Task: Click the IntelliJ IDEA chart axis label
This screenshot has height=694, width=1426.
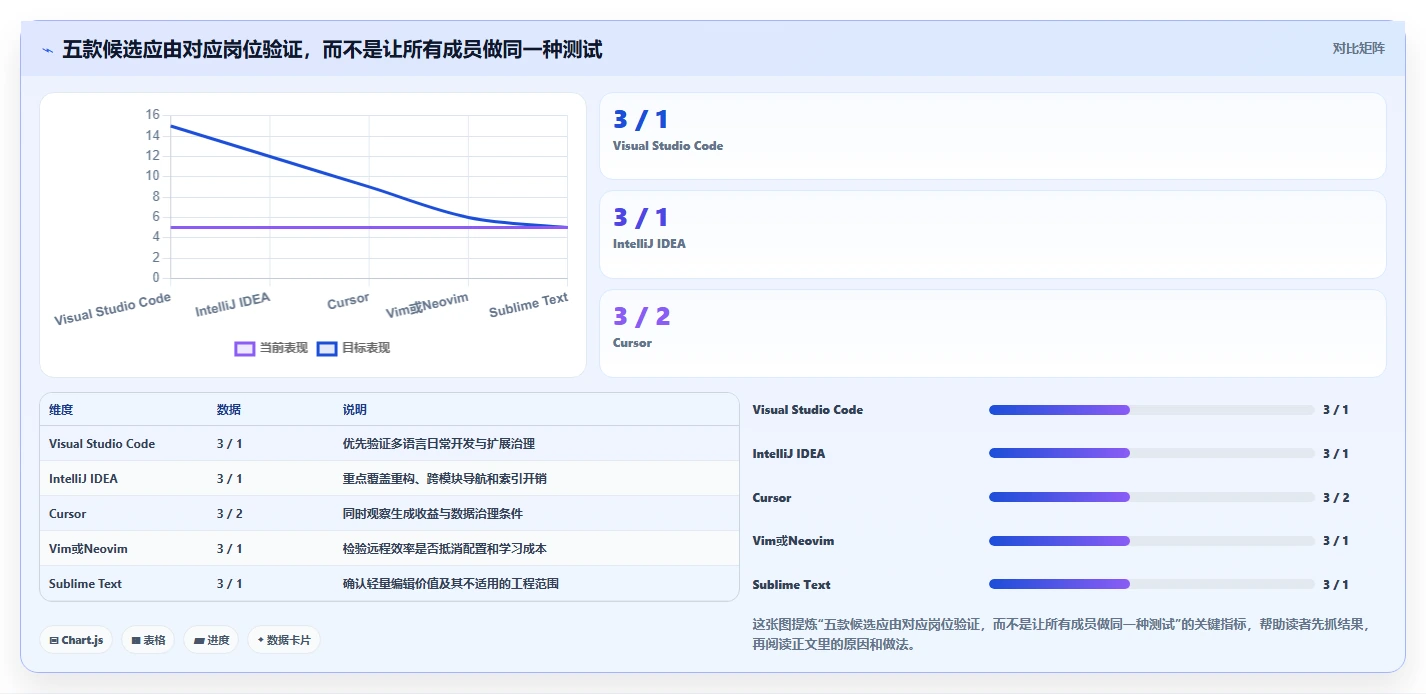Action: (x=233, y=304)
